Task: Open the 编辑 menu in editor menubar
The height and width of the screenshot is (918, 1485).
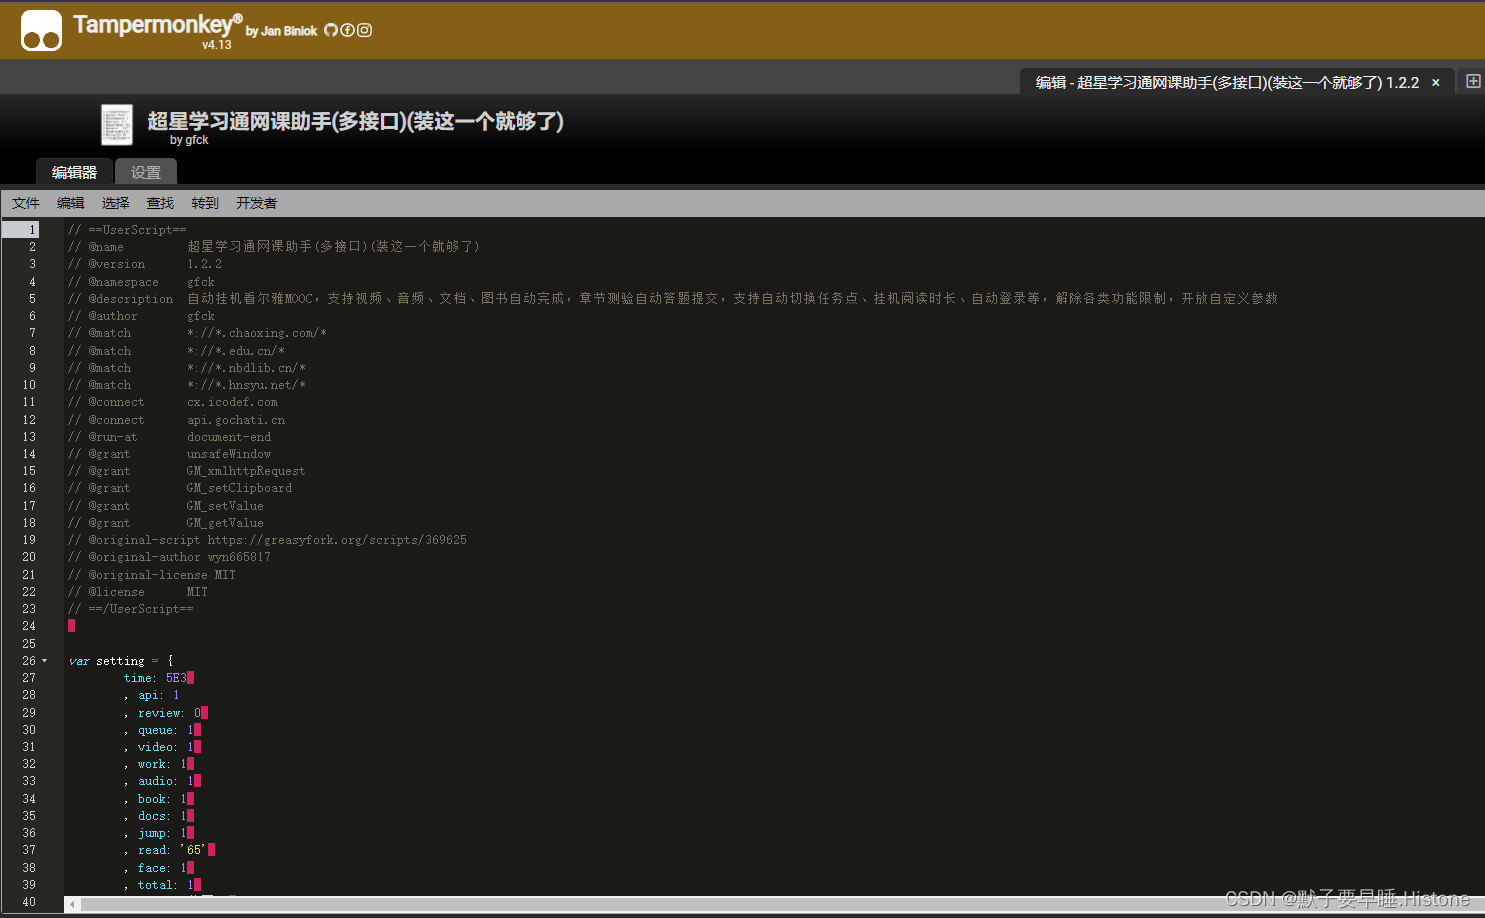Action: [x=71, y=203]
